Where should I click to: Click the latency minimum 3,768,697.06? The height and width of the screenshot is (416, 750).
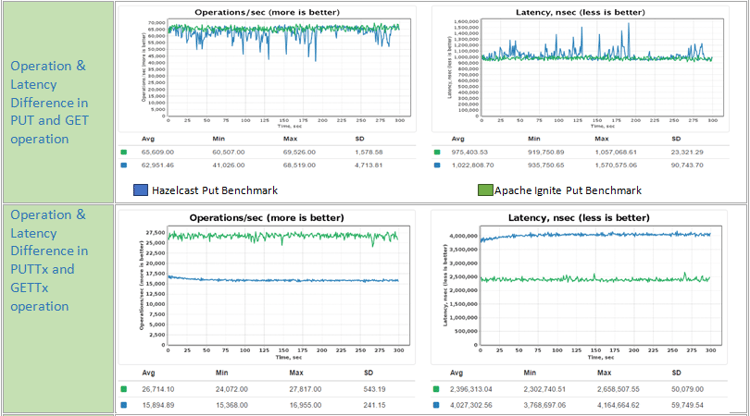[x=545, y=405]
